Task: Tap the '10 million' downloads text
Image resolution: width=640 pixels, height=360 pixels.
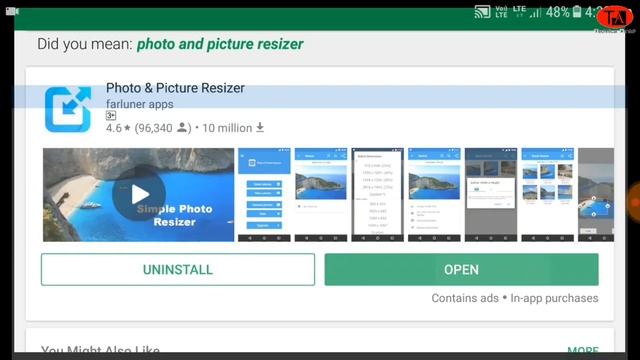Action: 233,128
